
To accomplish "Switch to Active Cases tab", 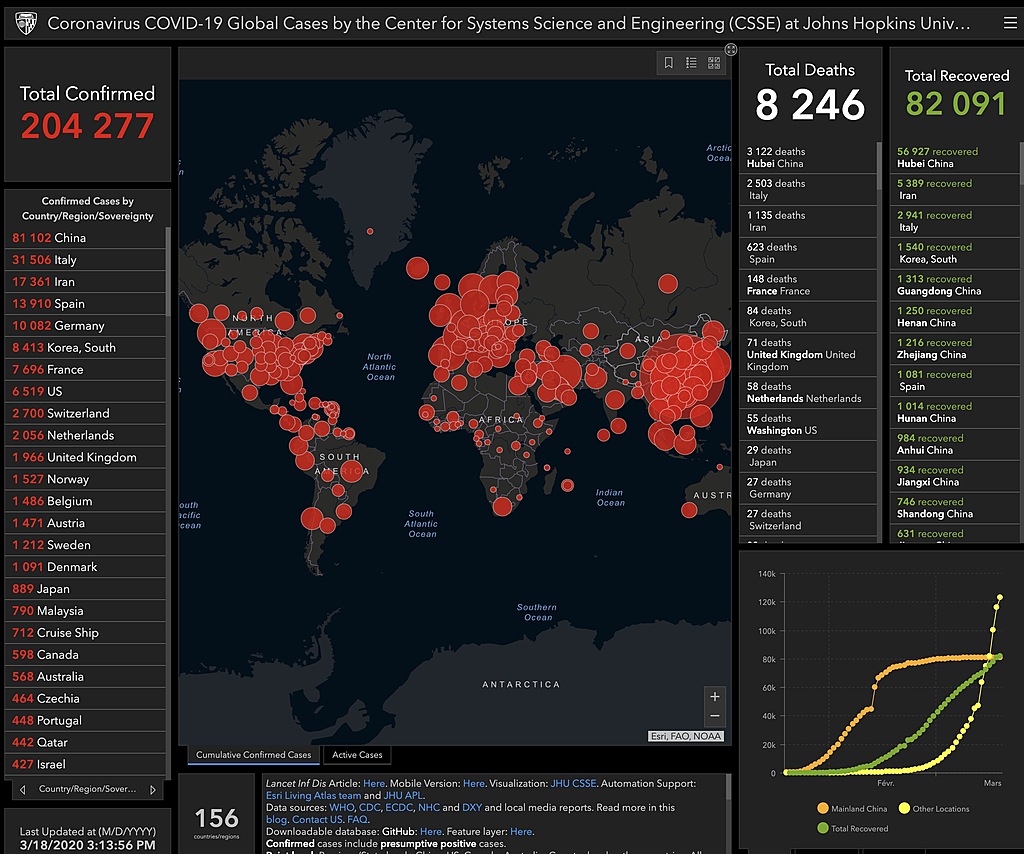I will click(x=357, y=755).
